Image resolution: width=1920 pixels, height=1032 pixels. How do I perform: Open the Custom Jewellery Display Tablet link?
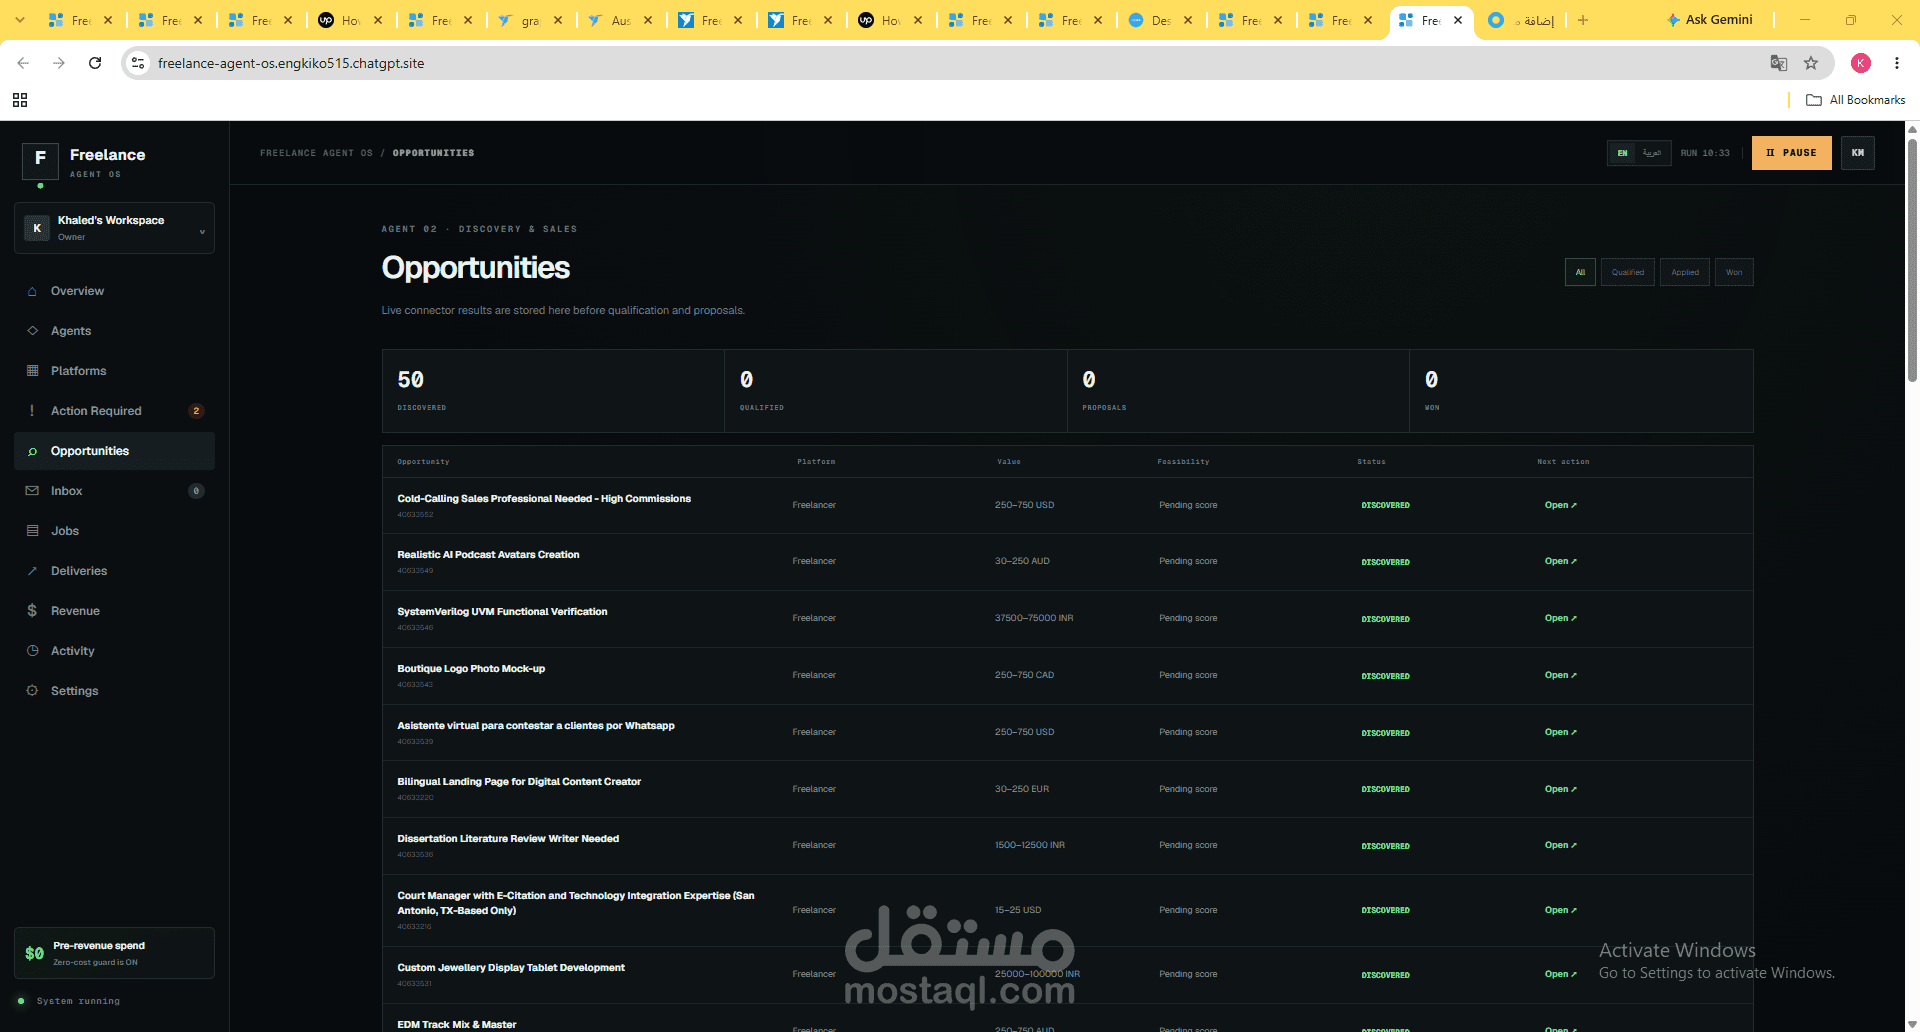coord(1560,974)
